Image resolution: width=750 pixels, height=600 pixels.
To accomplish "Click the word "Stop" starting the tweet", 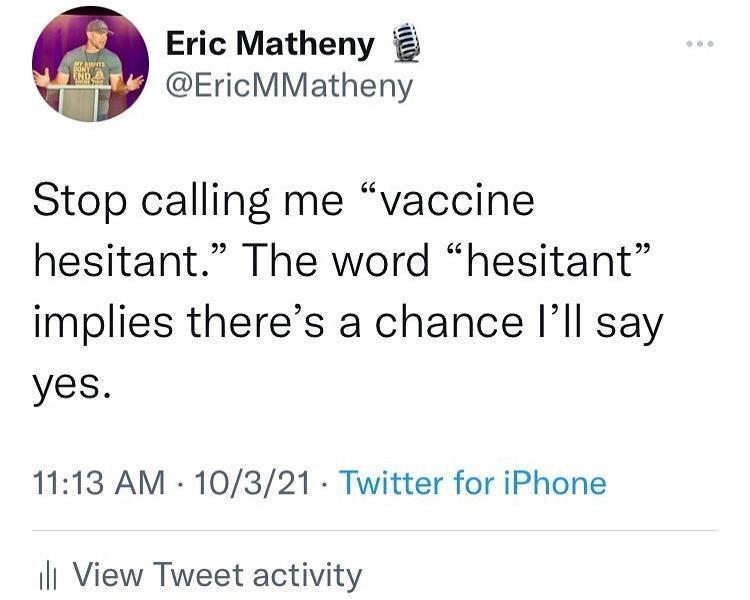I will [78, 201].
